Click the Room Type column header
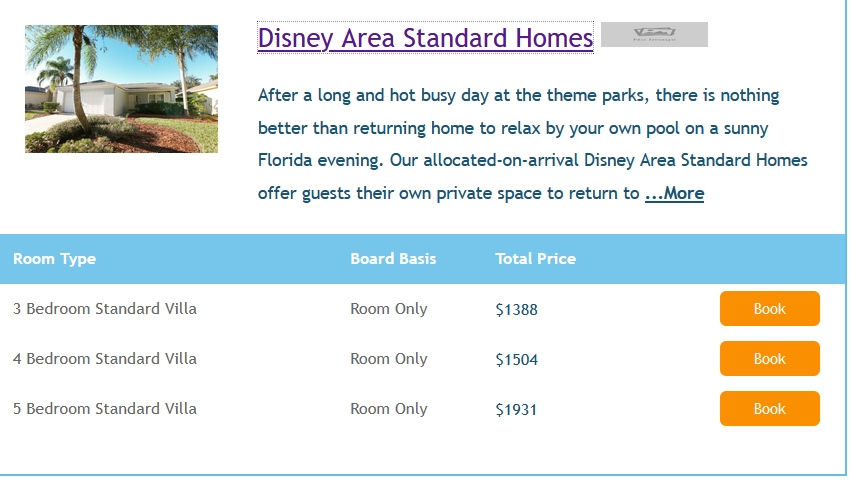This screenshot has width=851, height=481. pyautogui.click(x=55, y=259)
